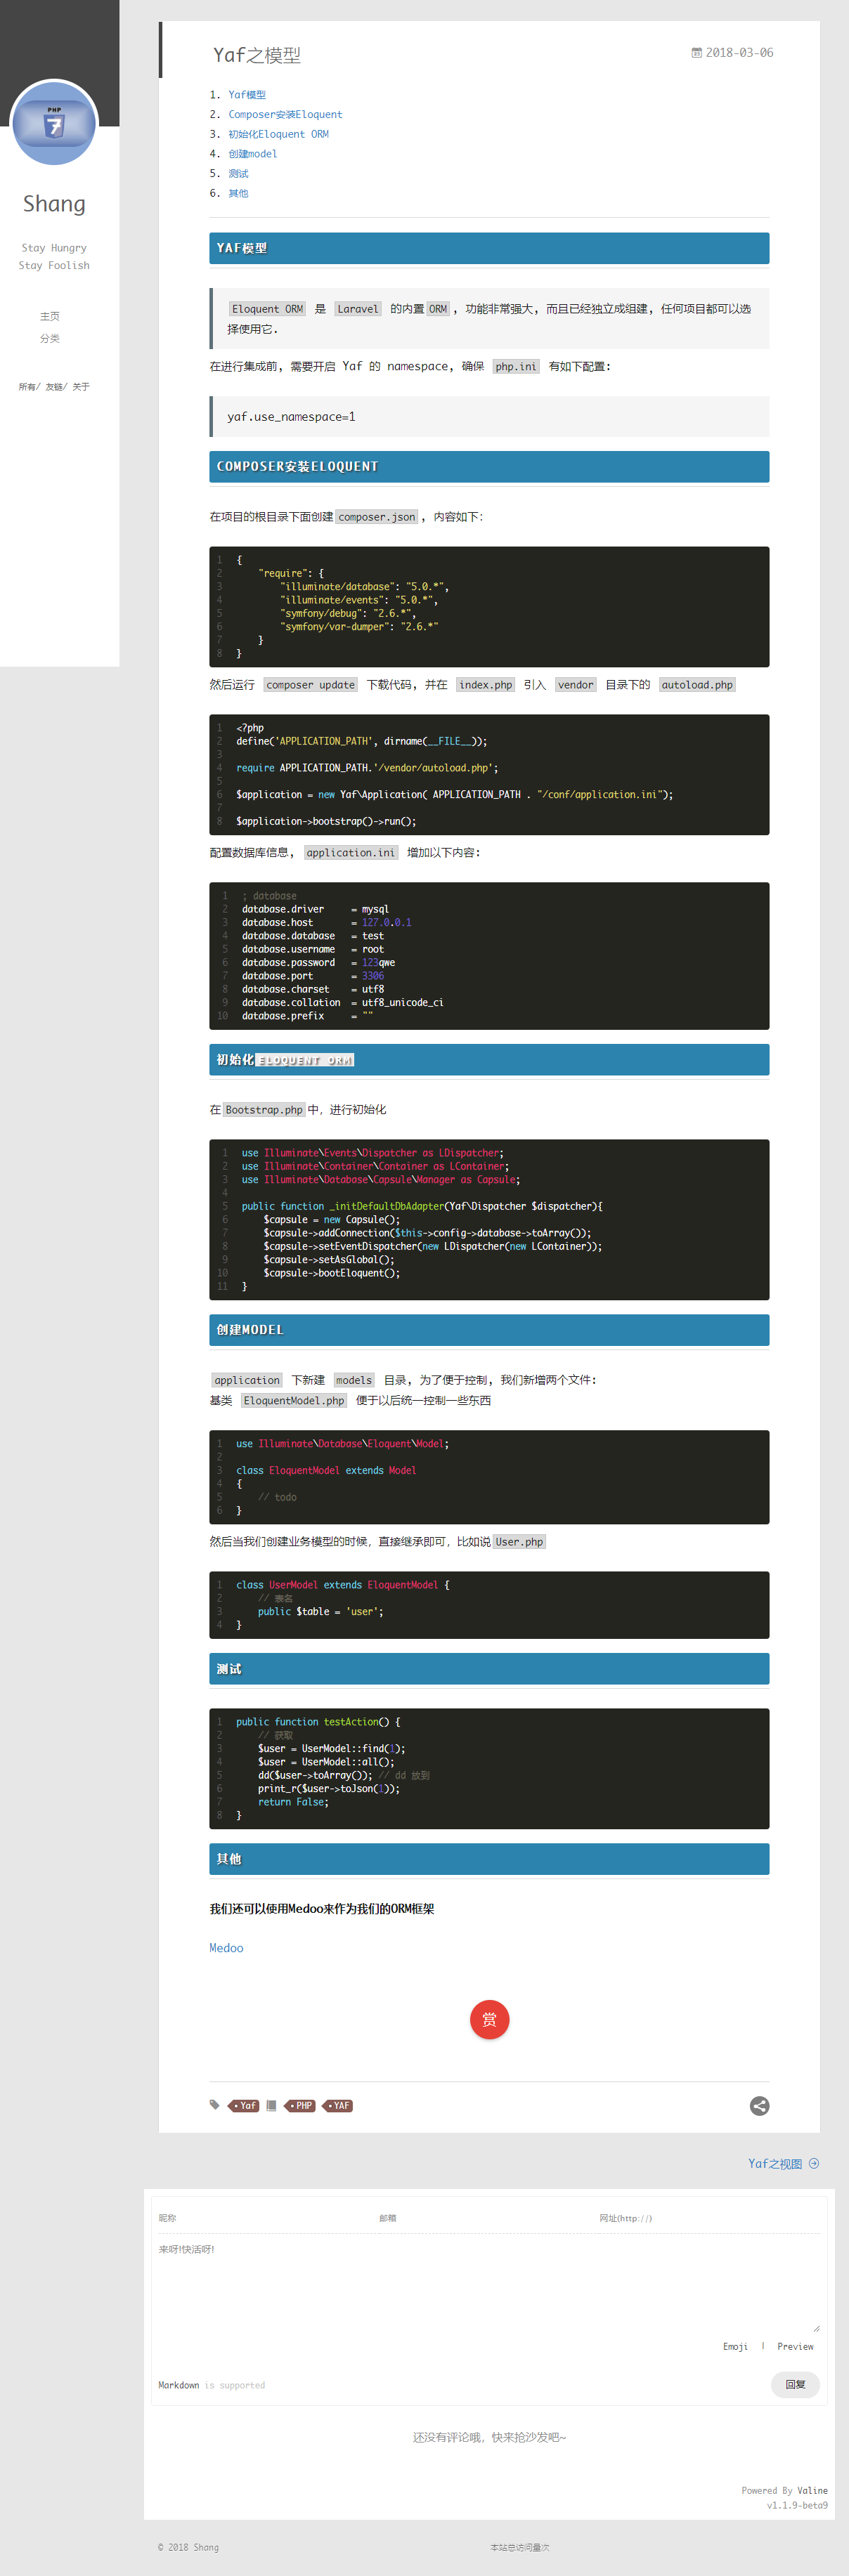Click the PHP 7 avatar image
Viewport: 849px width, 2576px height.
click(54, 124)
